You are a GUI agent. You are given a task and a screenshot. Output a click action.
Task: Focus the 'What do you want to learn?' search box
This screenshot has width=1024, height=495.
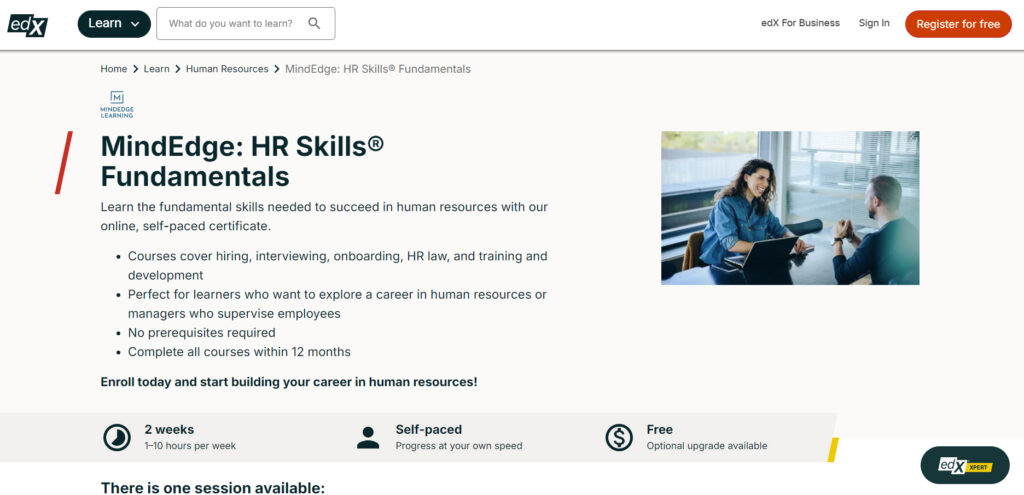point(246,24)
